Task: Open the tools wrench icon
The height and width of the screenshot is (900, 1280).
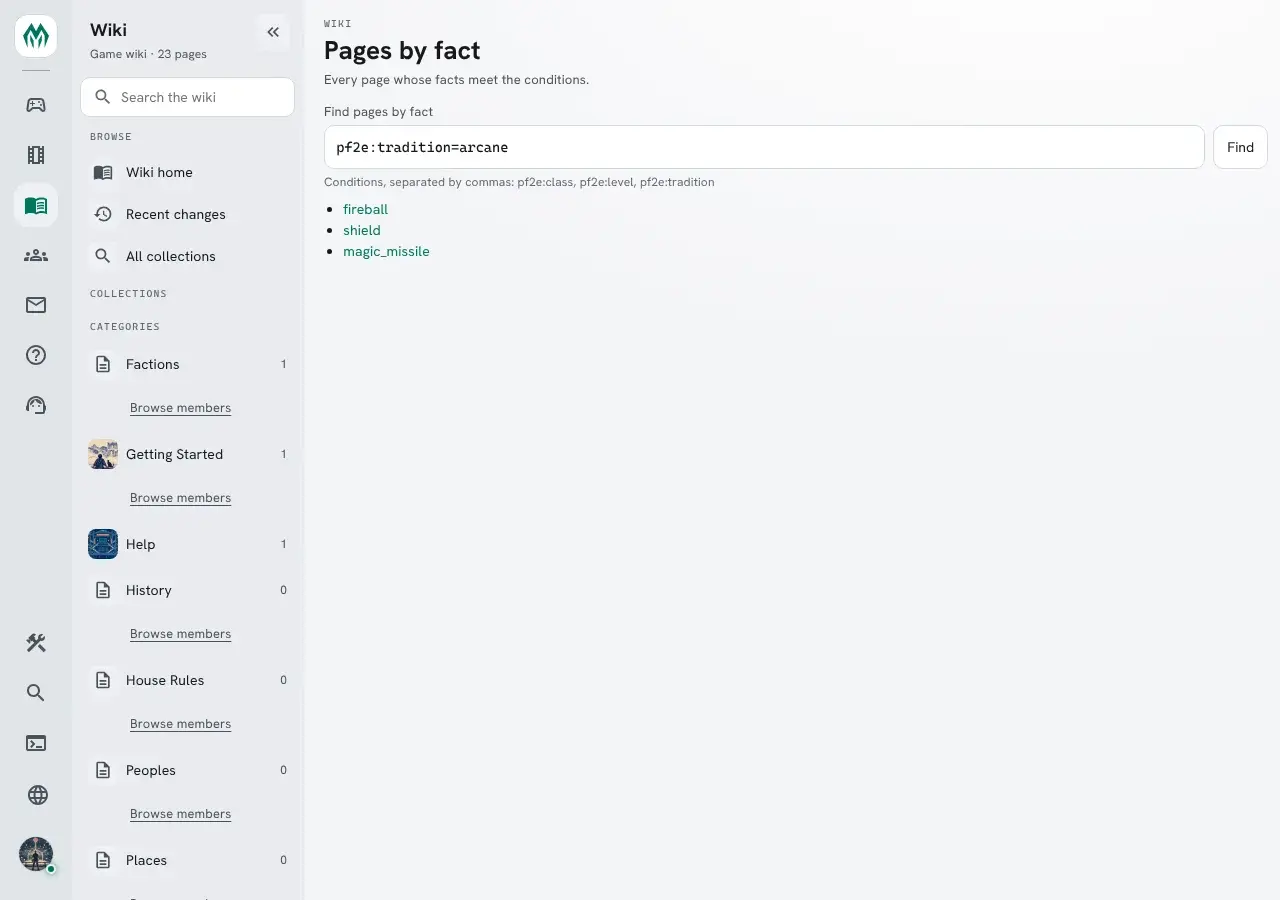Action: coord(36,643)
